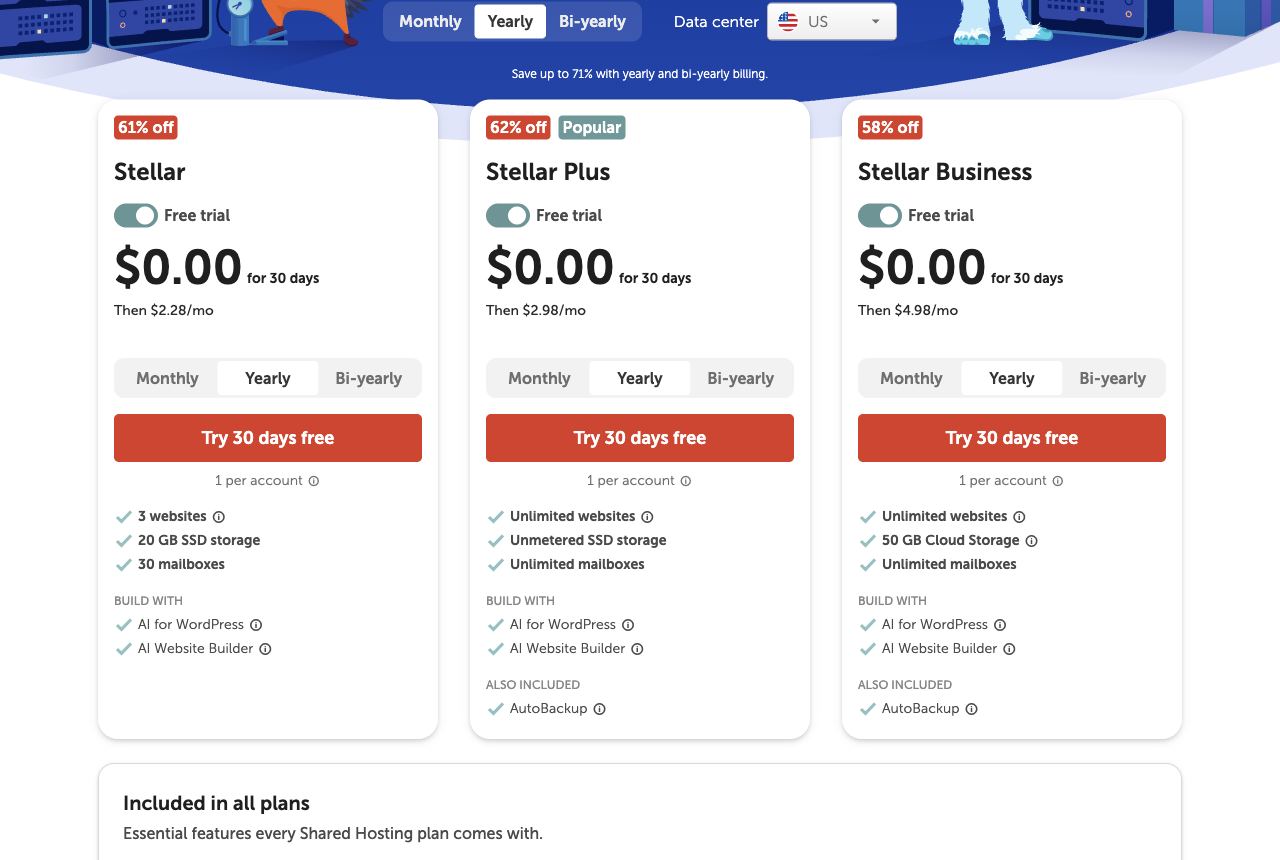Click info icon next to 3 websites
Screen dimensions: 1280x860
click(x=219, y=517)
